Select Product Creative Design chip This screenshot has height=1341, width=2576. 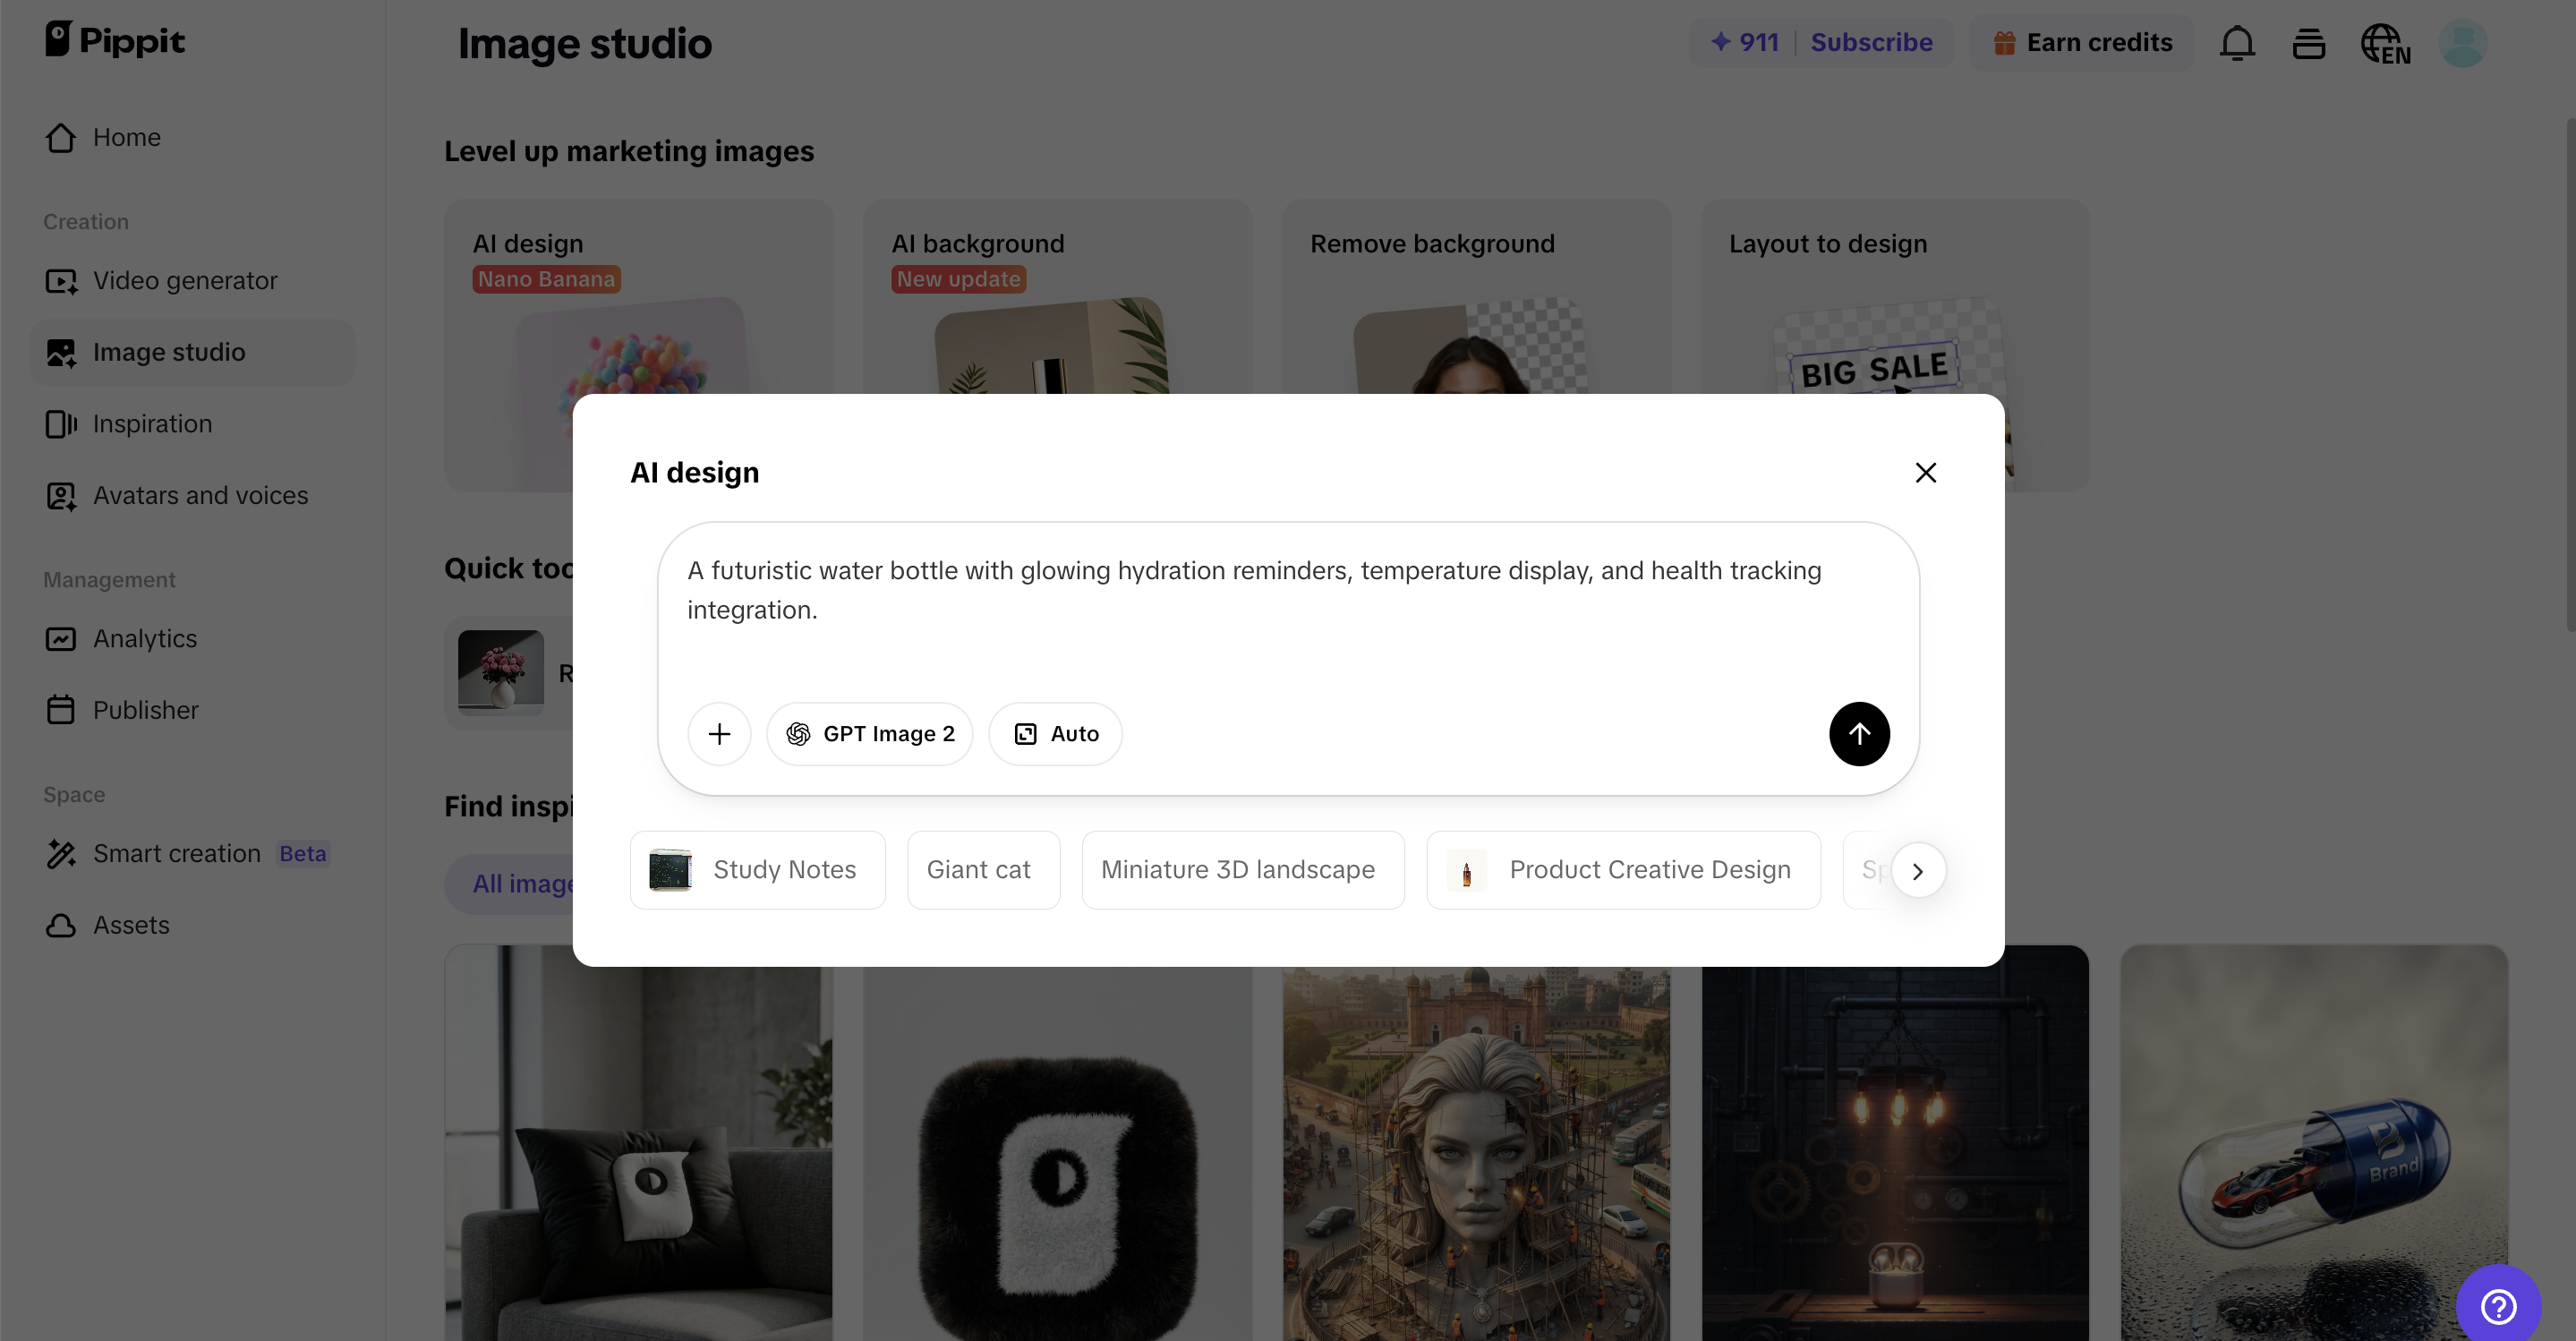click(1623, 870)
